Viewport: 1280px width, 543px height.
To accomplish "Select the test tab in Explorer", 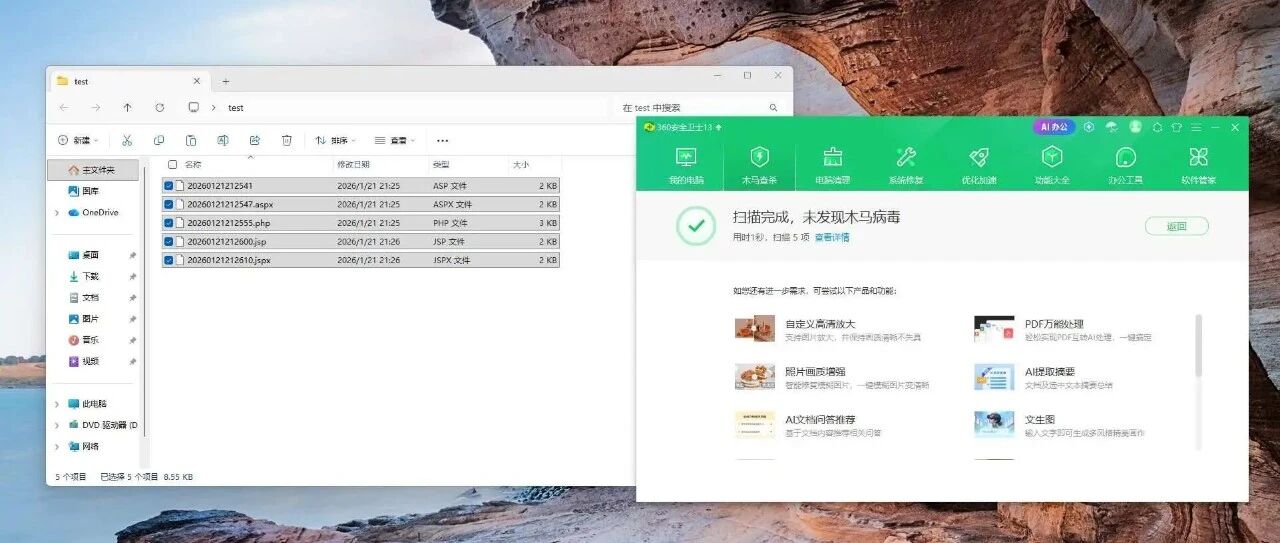I will point(128,81).
